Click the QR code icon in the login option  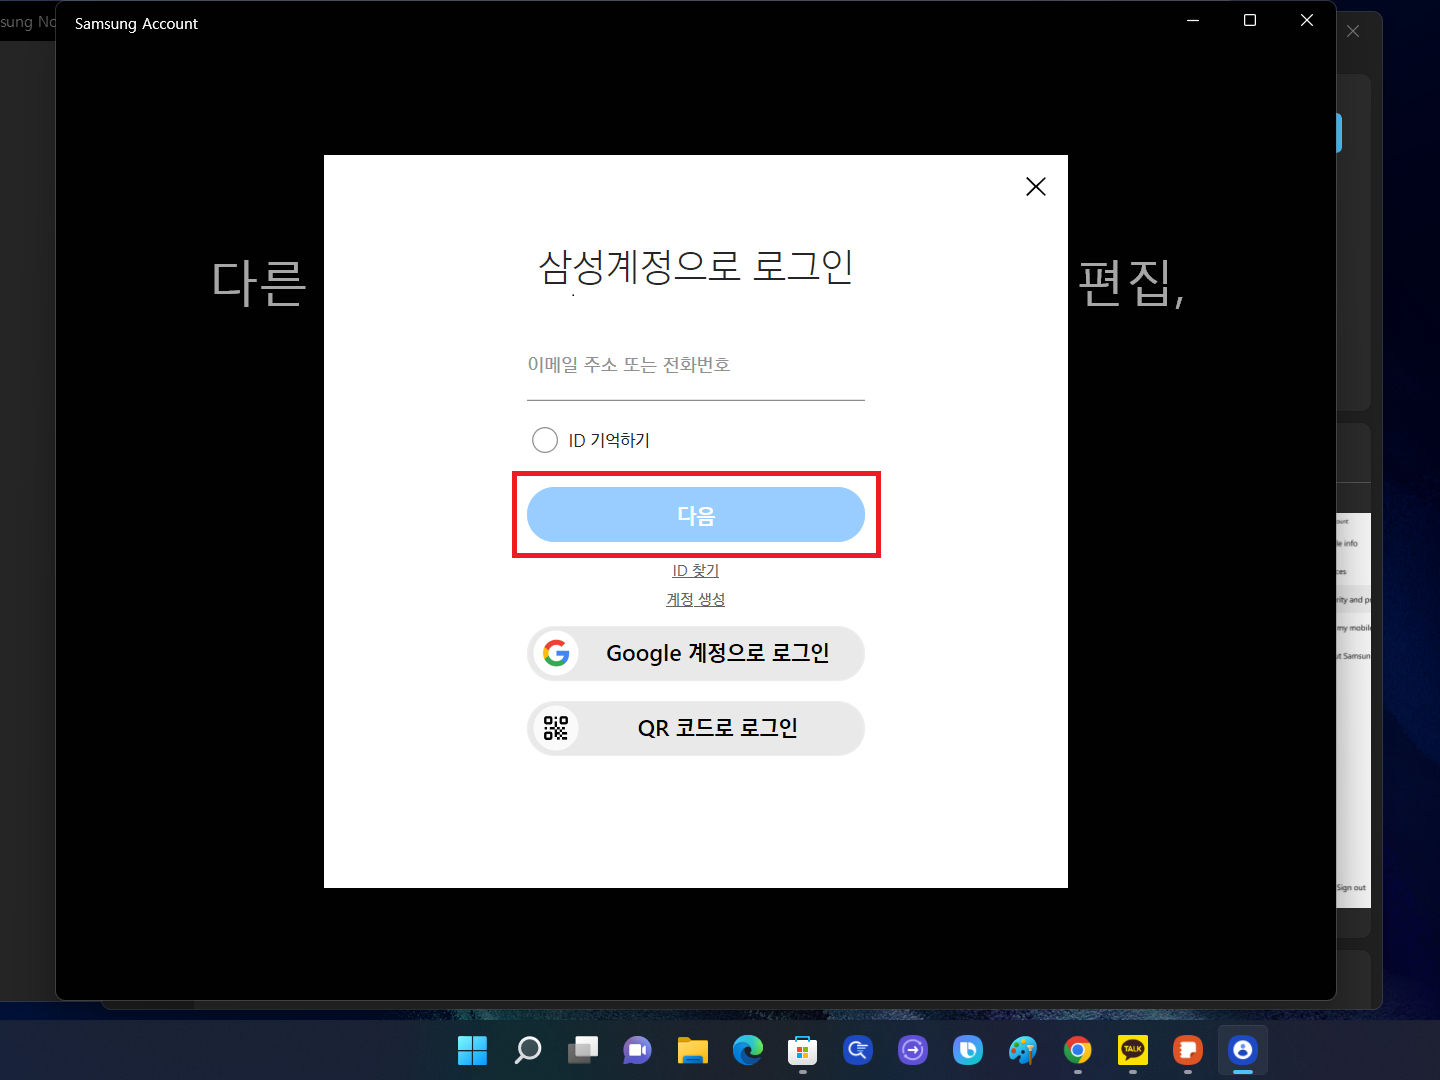[x=557, y=728]
